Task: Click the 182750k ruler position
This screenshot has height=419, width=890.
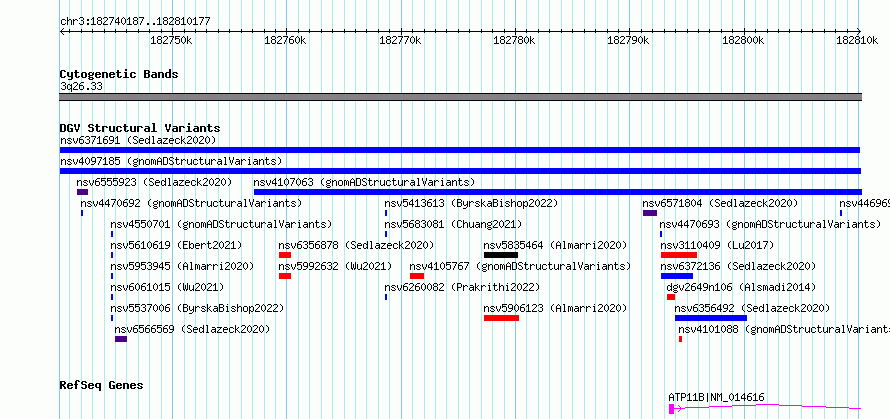Action: click(x=171, y=41)
